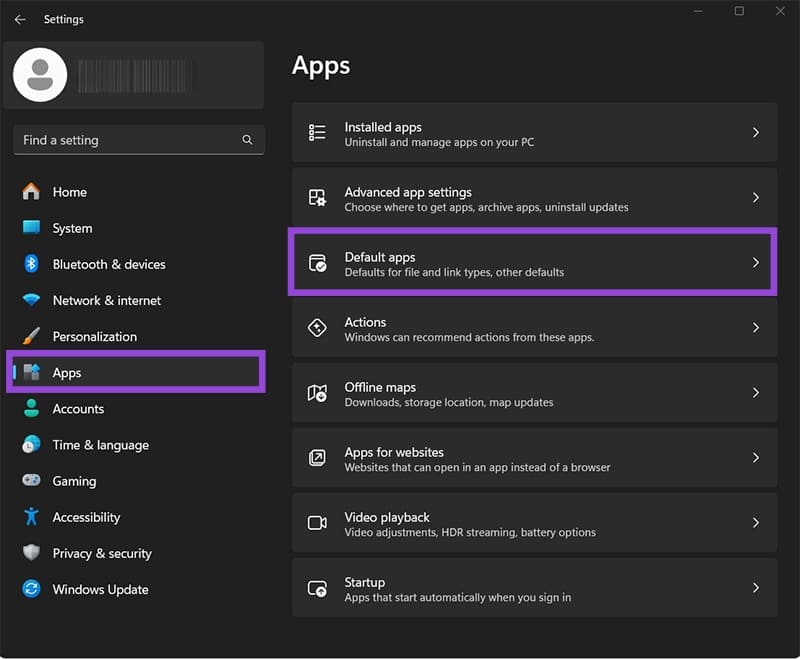Image resolution: width=800 pixels, height=659 pixels.
Task: Select Personalization label
Action: [x=95, y=337]
